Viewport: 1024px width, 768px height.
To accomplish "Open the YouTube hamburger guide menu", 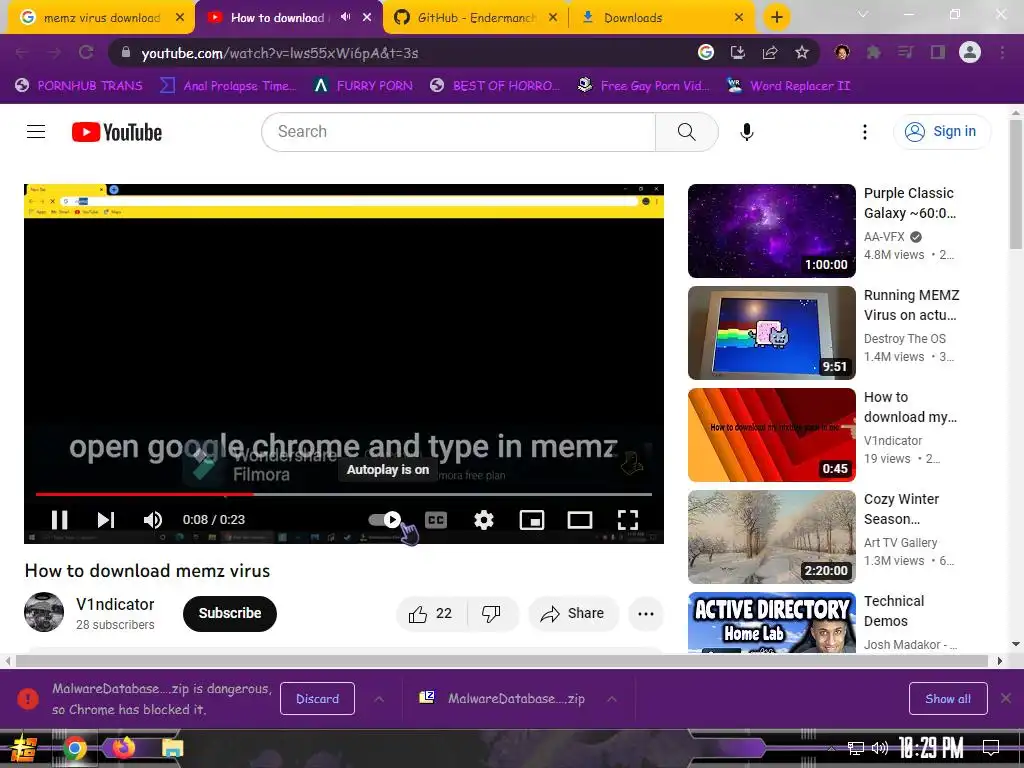I will 36,132.
